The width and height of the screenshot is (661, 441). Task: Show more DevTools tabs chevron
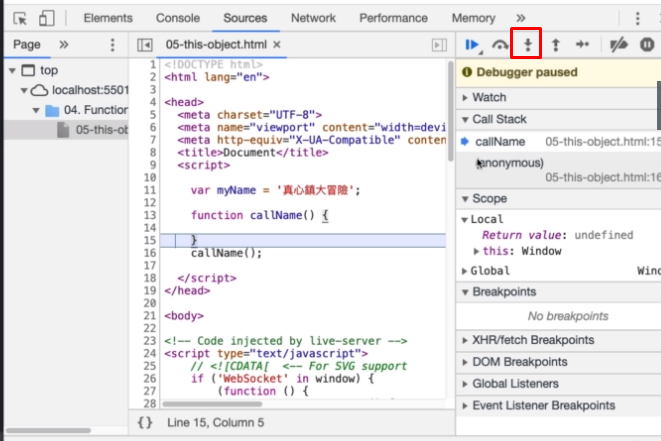(x=521, y=18)
